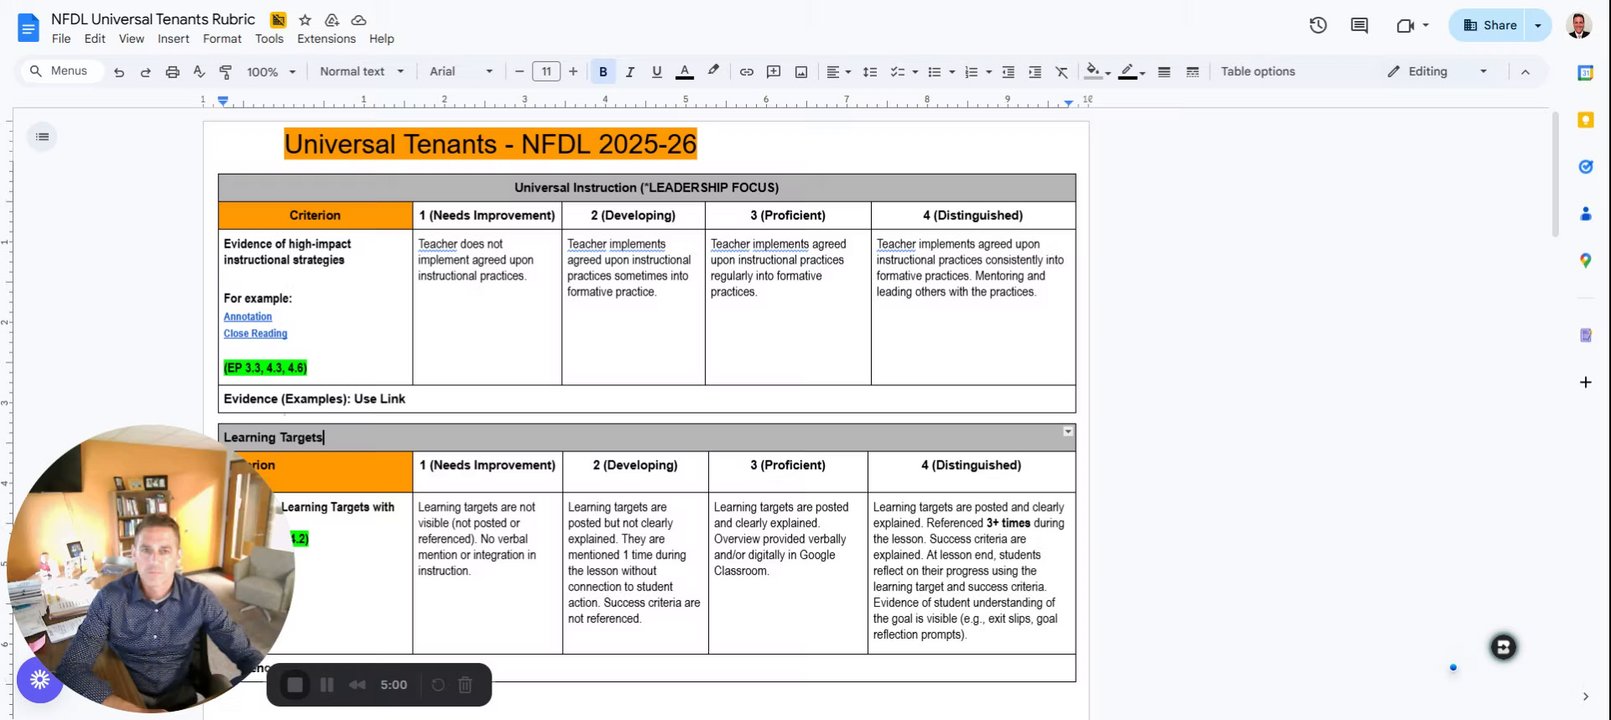
Task: Open the numbered list options dropdown arrow
Action: click(x=989, y=72)
